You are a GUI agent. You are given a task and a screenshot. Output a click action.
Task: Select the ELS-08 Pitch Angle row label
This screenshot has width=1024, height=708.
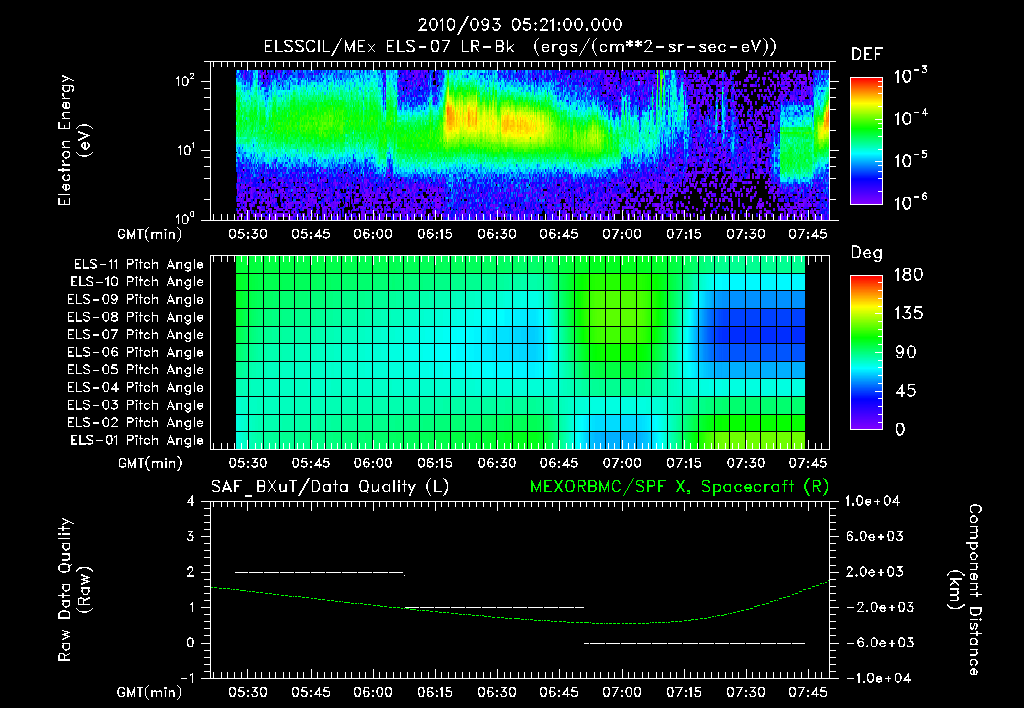[136, 317]
